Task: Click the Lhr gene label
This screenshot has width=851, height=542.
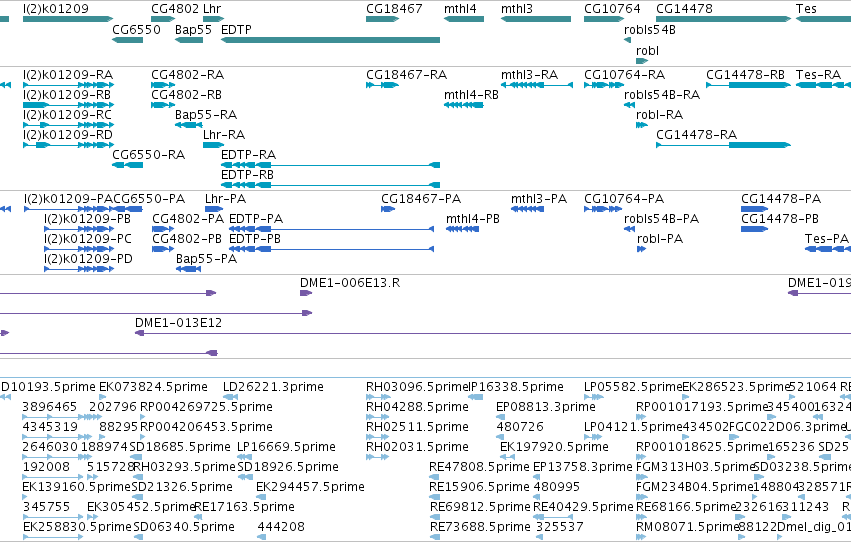Action: pos(212,9)
